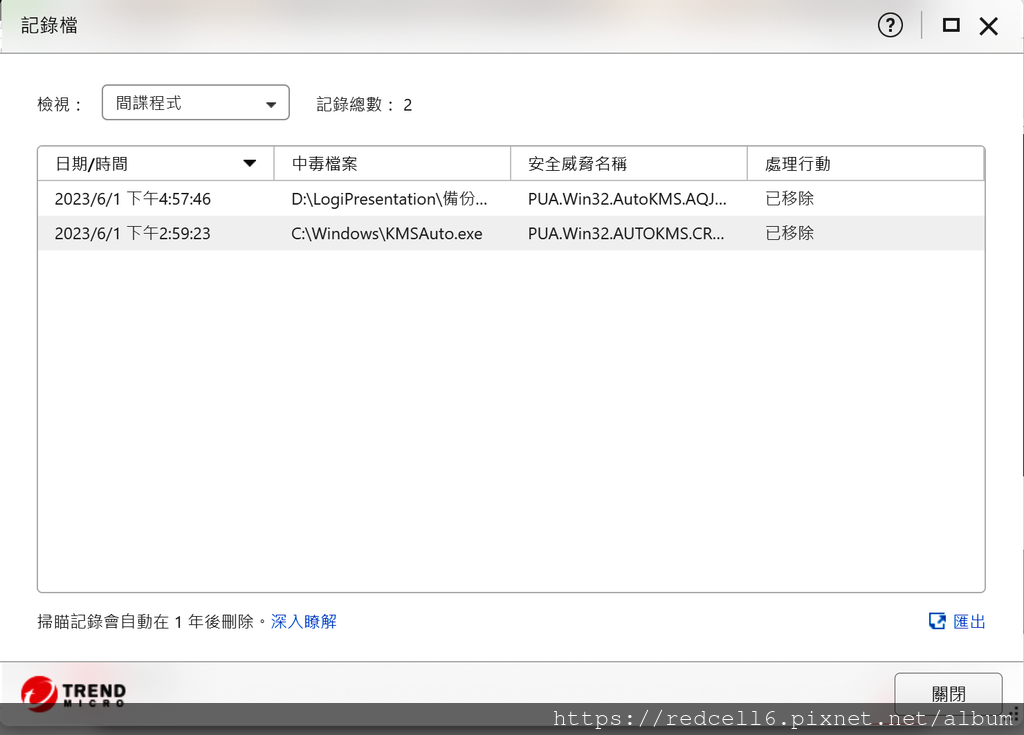Select the 安全威脅名稱 column header
The width and height of the screenshot is (1024, 735).
click(x=628, y=163)
